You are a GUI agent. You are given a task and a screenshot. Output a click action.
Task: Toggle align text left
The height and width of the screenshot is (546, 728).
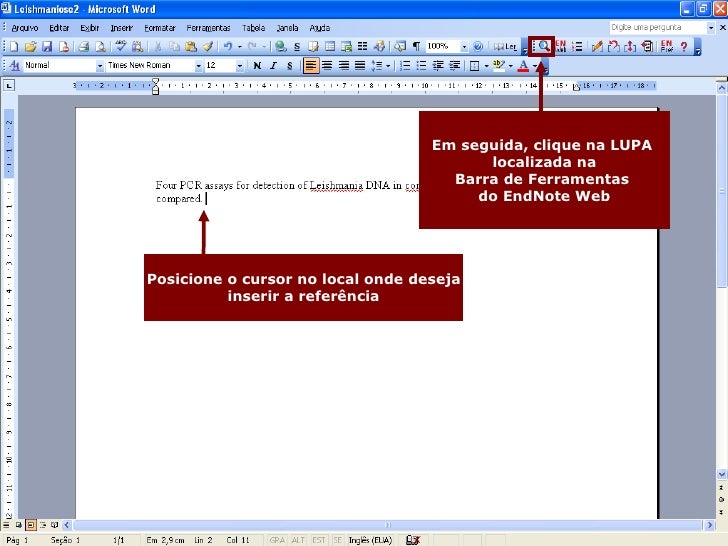(311, 65)
